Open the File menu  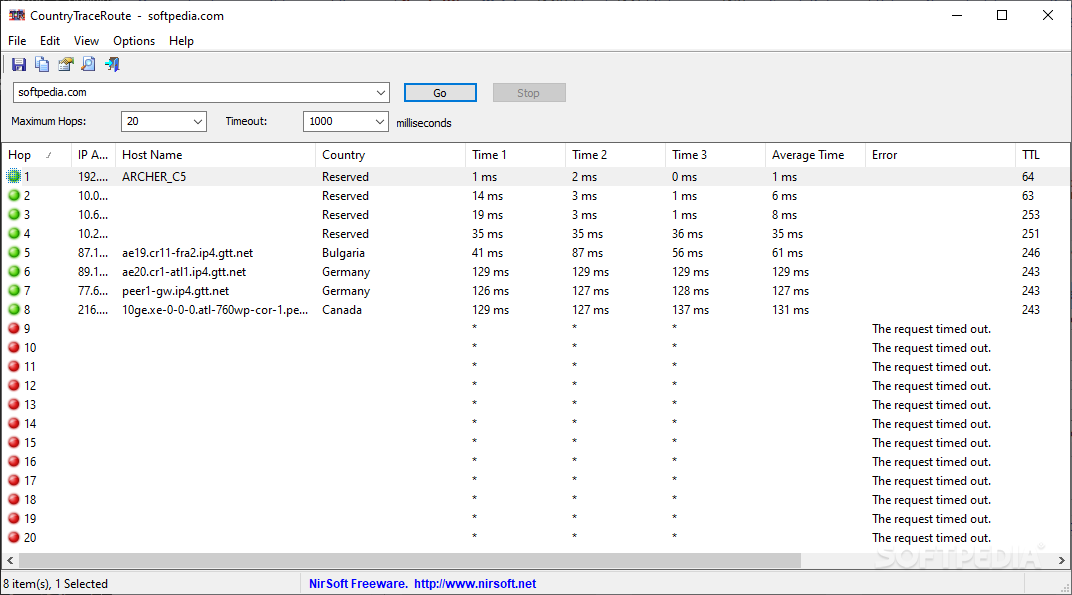click(17, 41)
